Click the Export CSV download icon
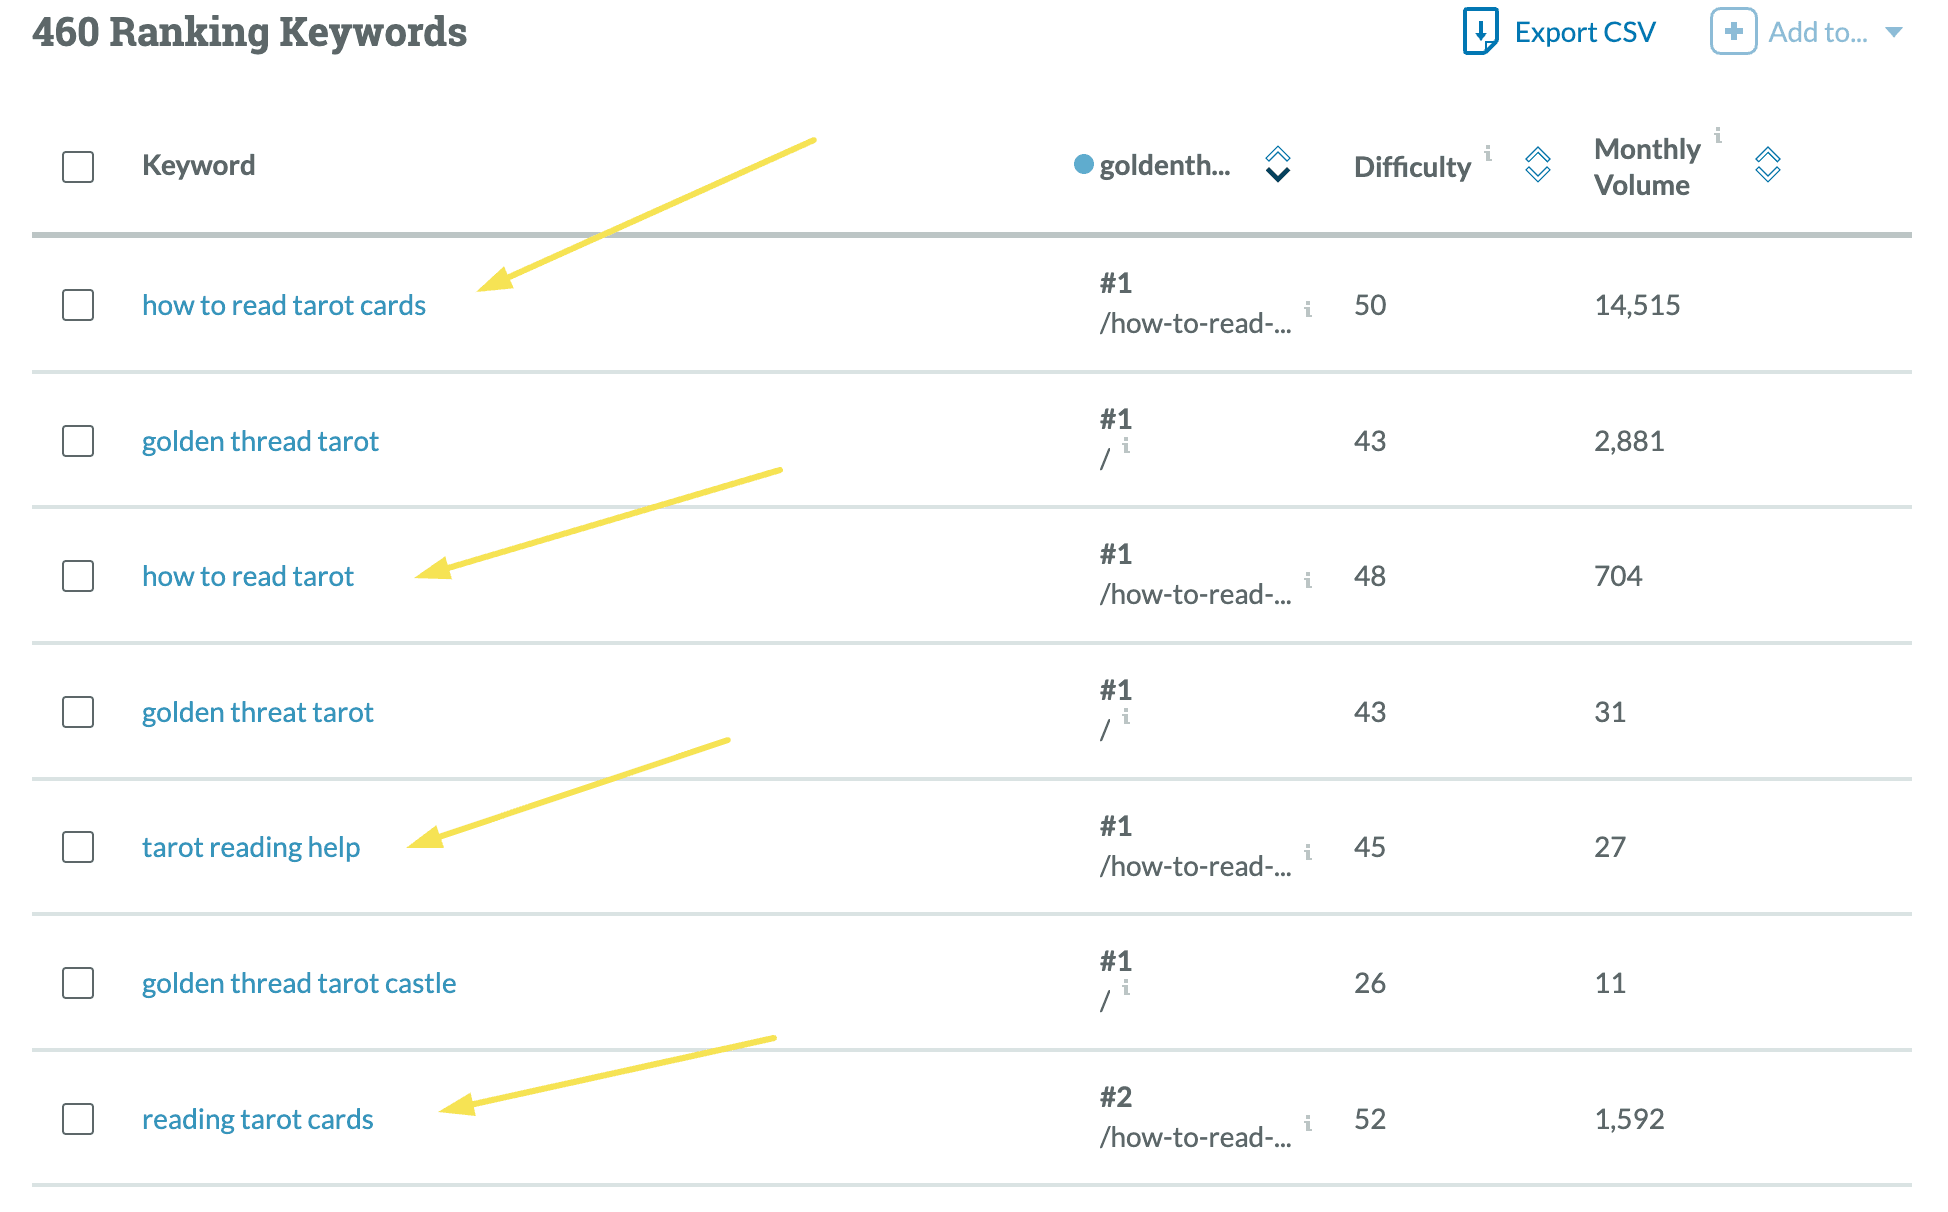 pos(1480,32)
